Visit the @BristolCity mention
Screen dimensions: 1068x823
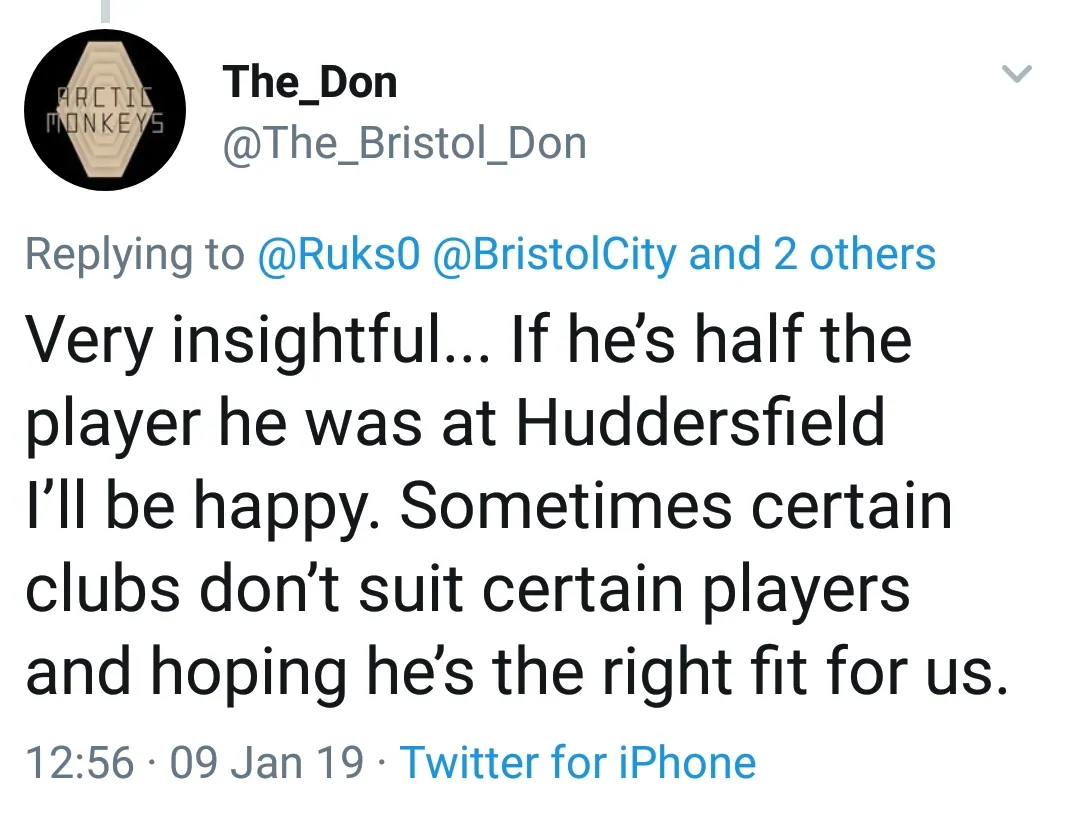point(554,254)
